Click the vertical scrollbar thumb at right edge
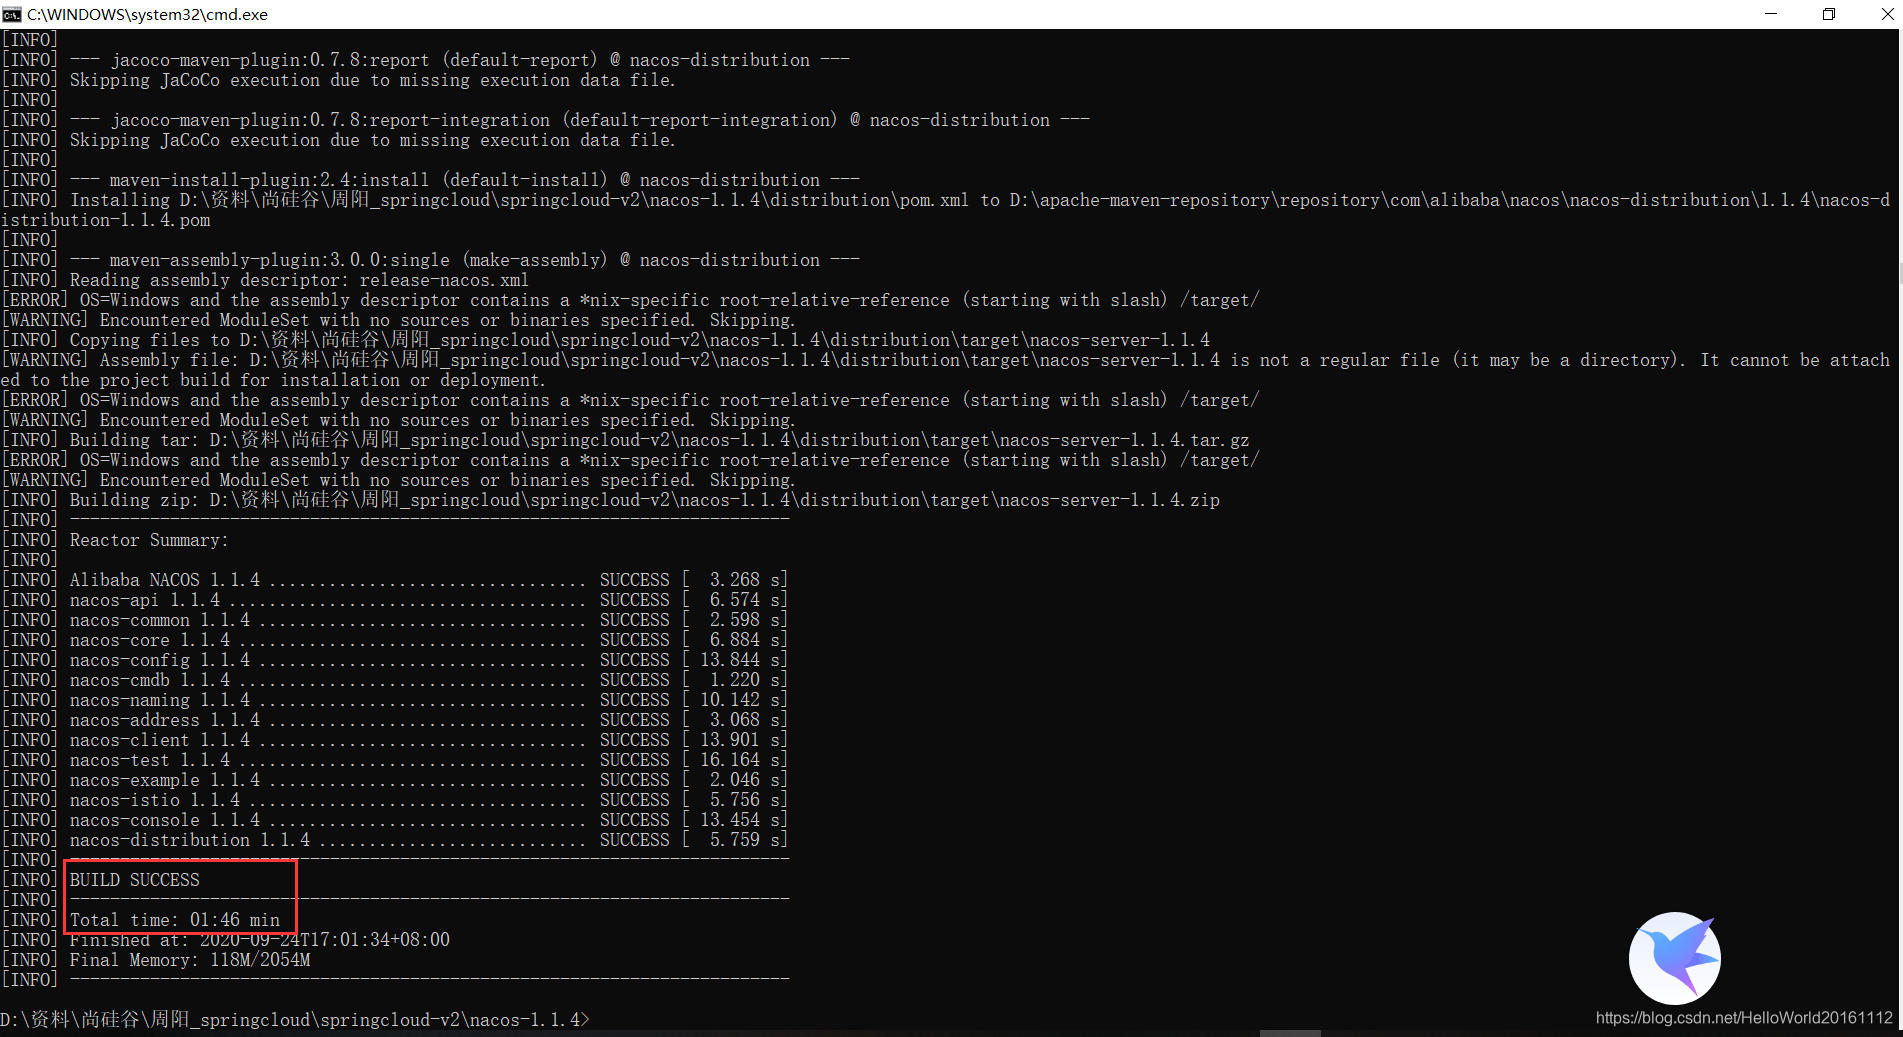This screenshot has height=1037, width=1903. coord(1899,272)
